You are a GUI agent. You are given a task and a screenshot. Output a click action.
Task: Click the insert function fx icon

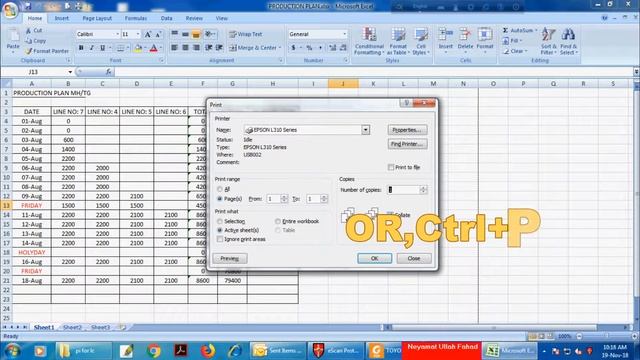(x=108, y=72)
